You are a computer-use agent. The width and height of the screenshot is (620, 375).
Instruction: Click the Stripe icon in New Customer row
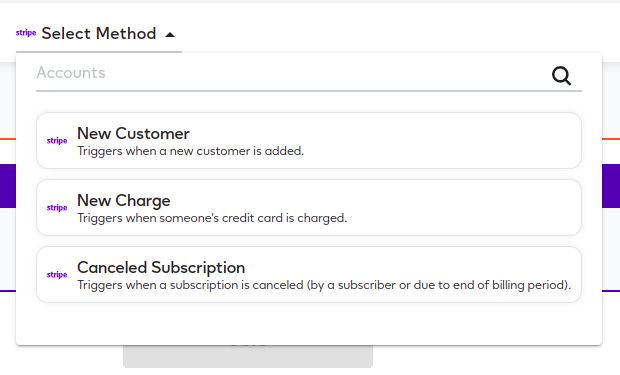click(57, 141)
